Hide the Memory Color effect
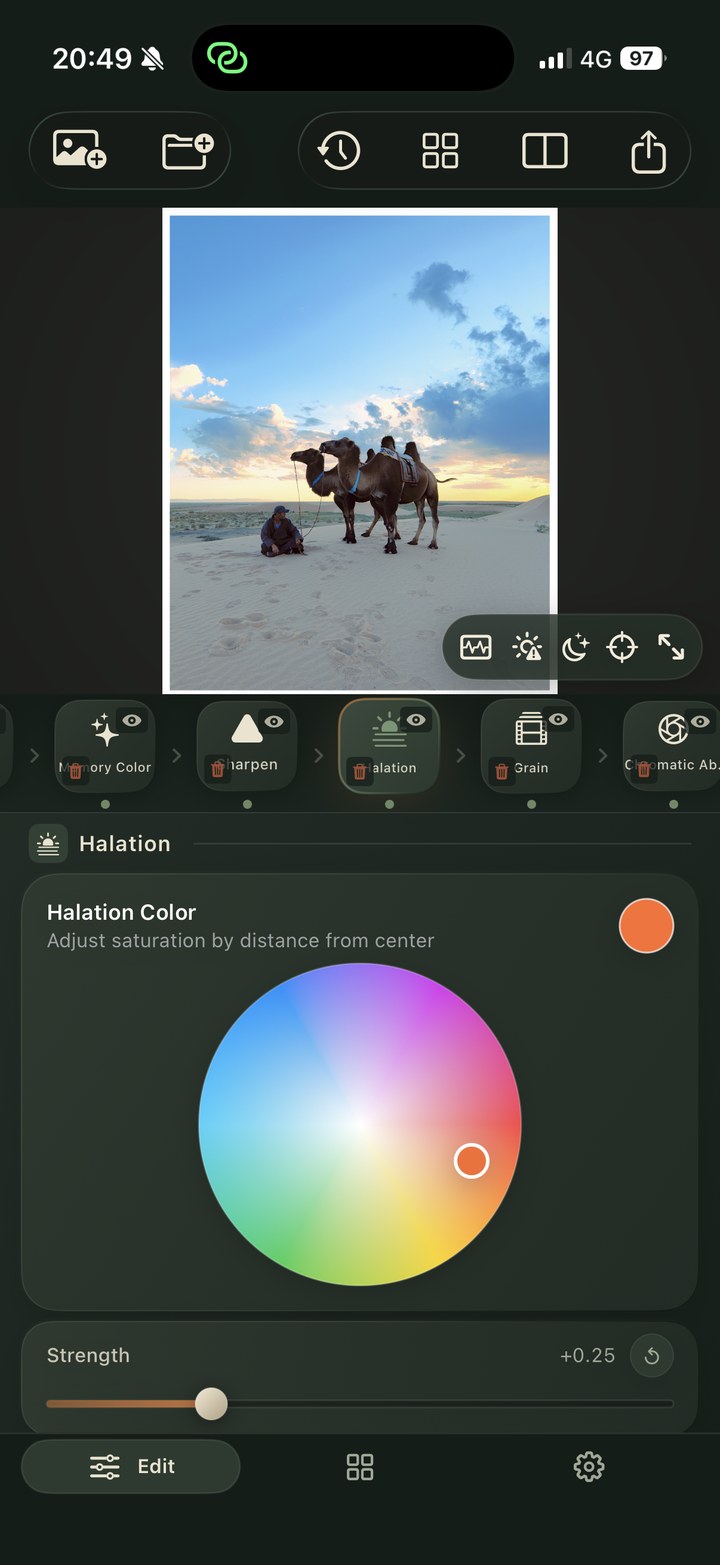The image size is (720, 1565). point(131,721)
